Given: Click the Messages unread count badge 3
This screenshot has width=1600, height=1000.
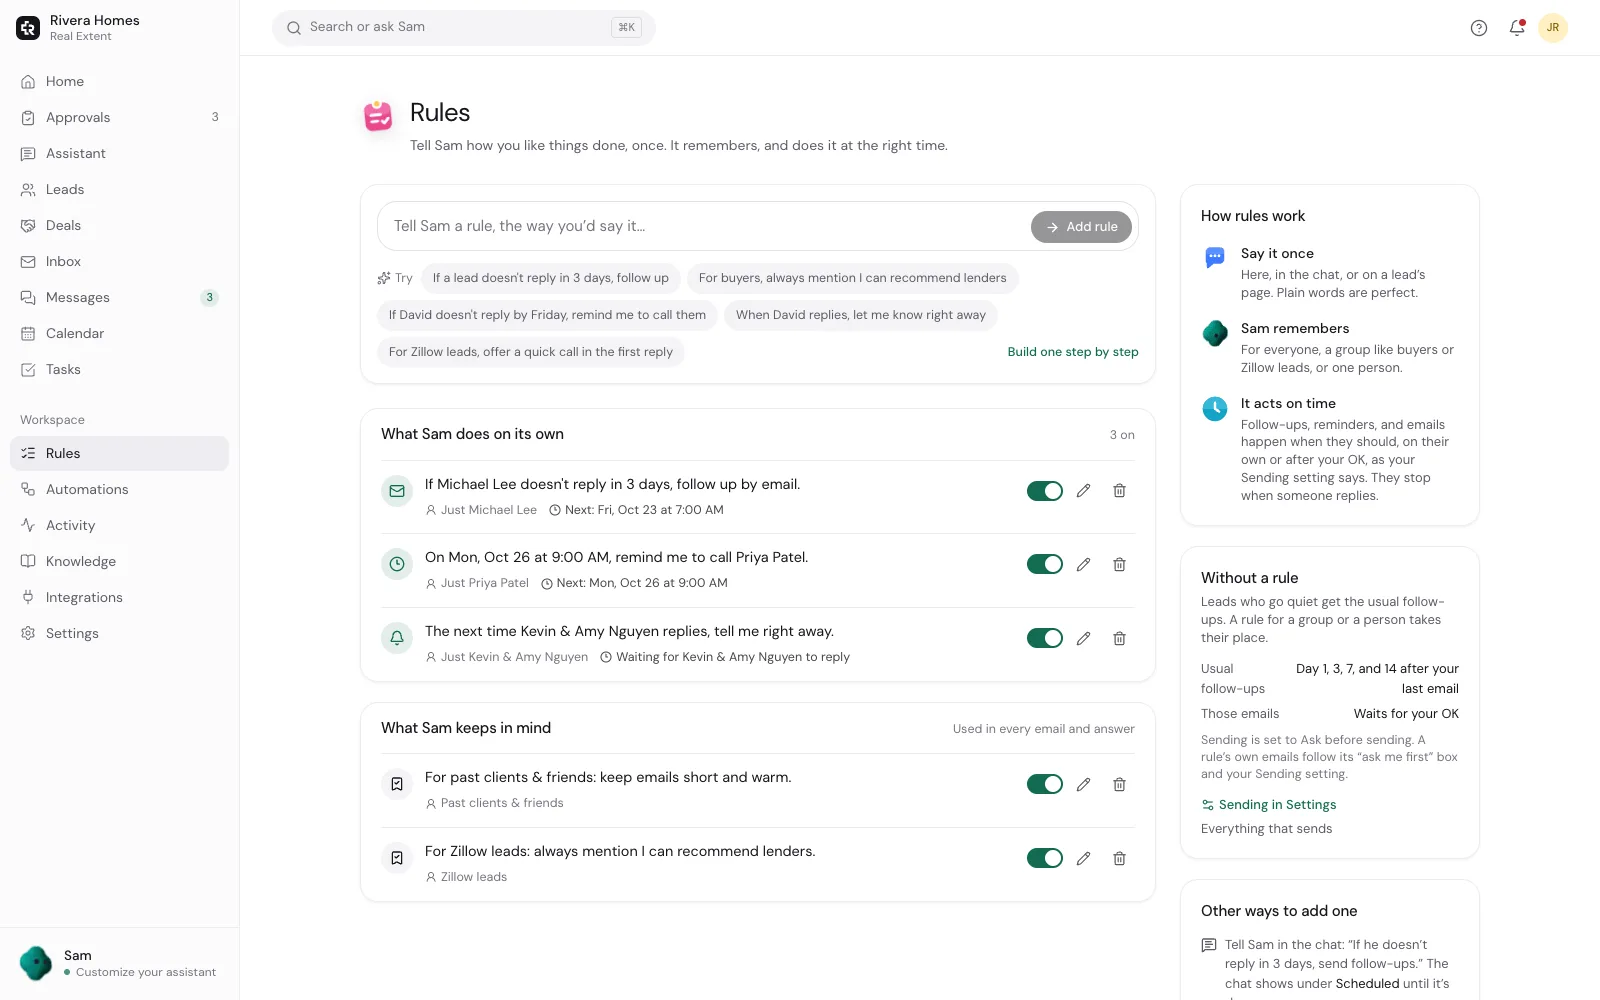Looking at the screenshot, I should point(209,298).
